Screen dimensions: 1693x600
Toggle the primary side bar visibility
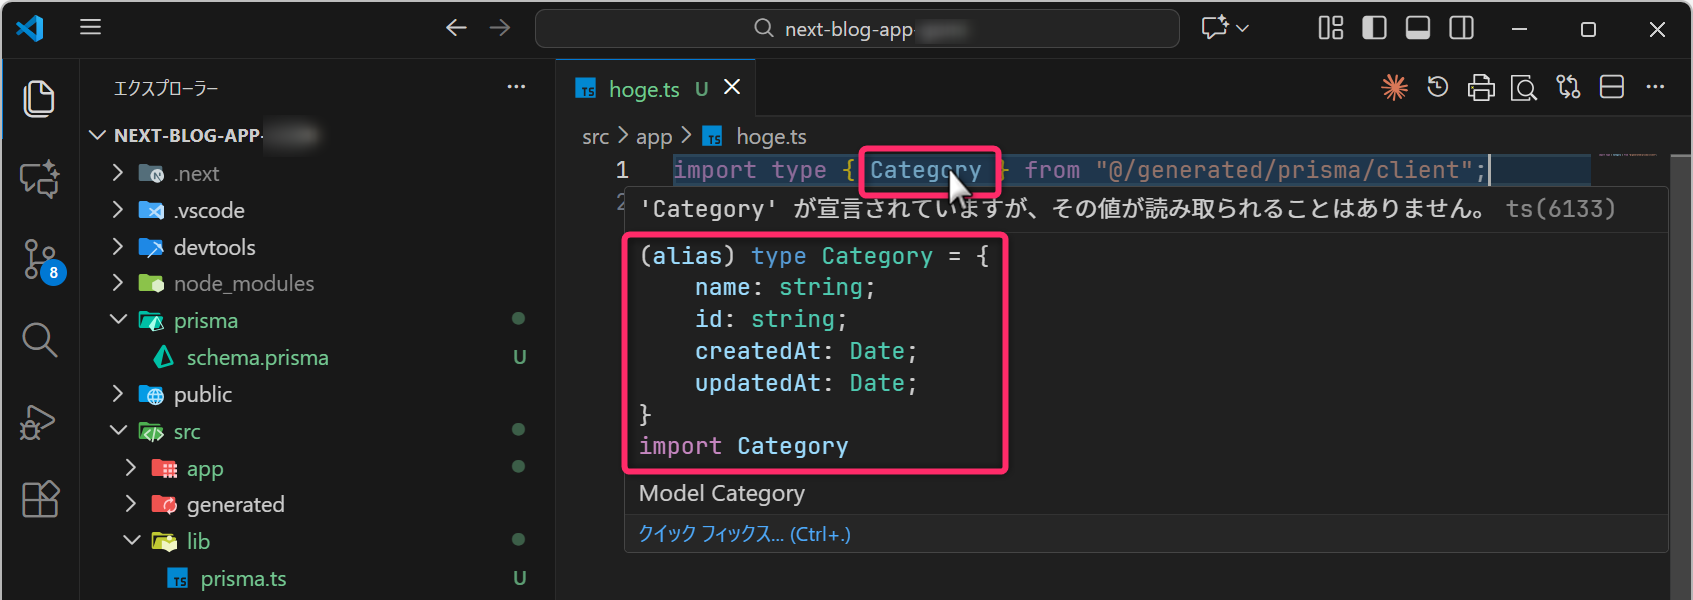tap(1374, 28)
